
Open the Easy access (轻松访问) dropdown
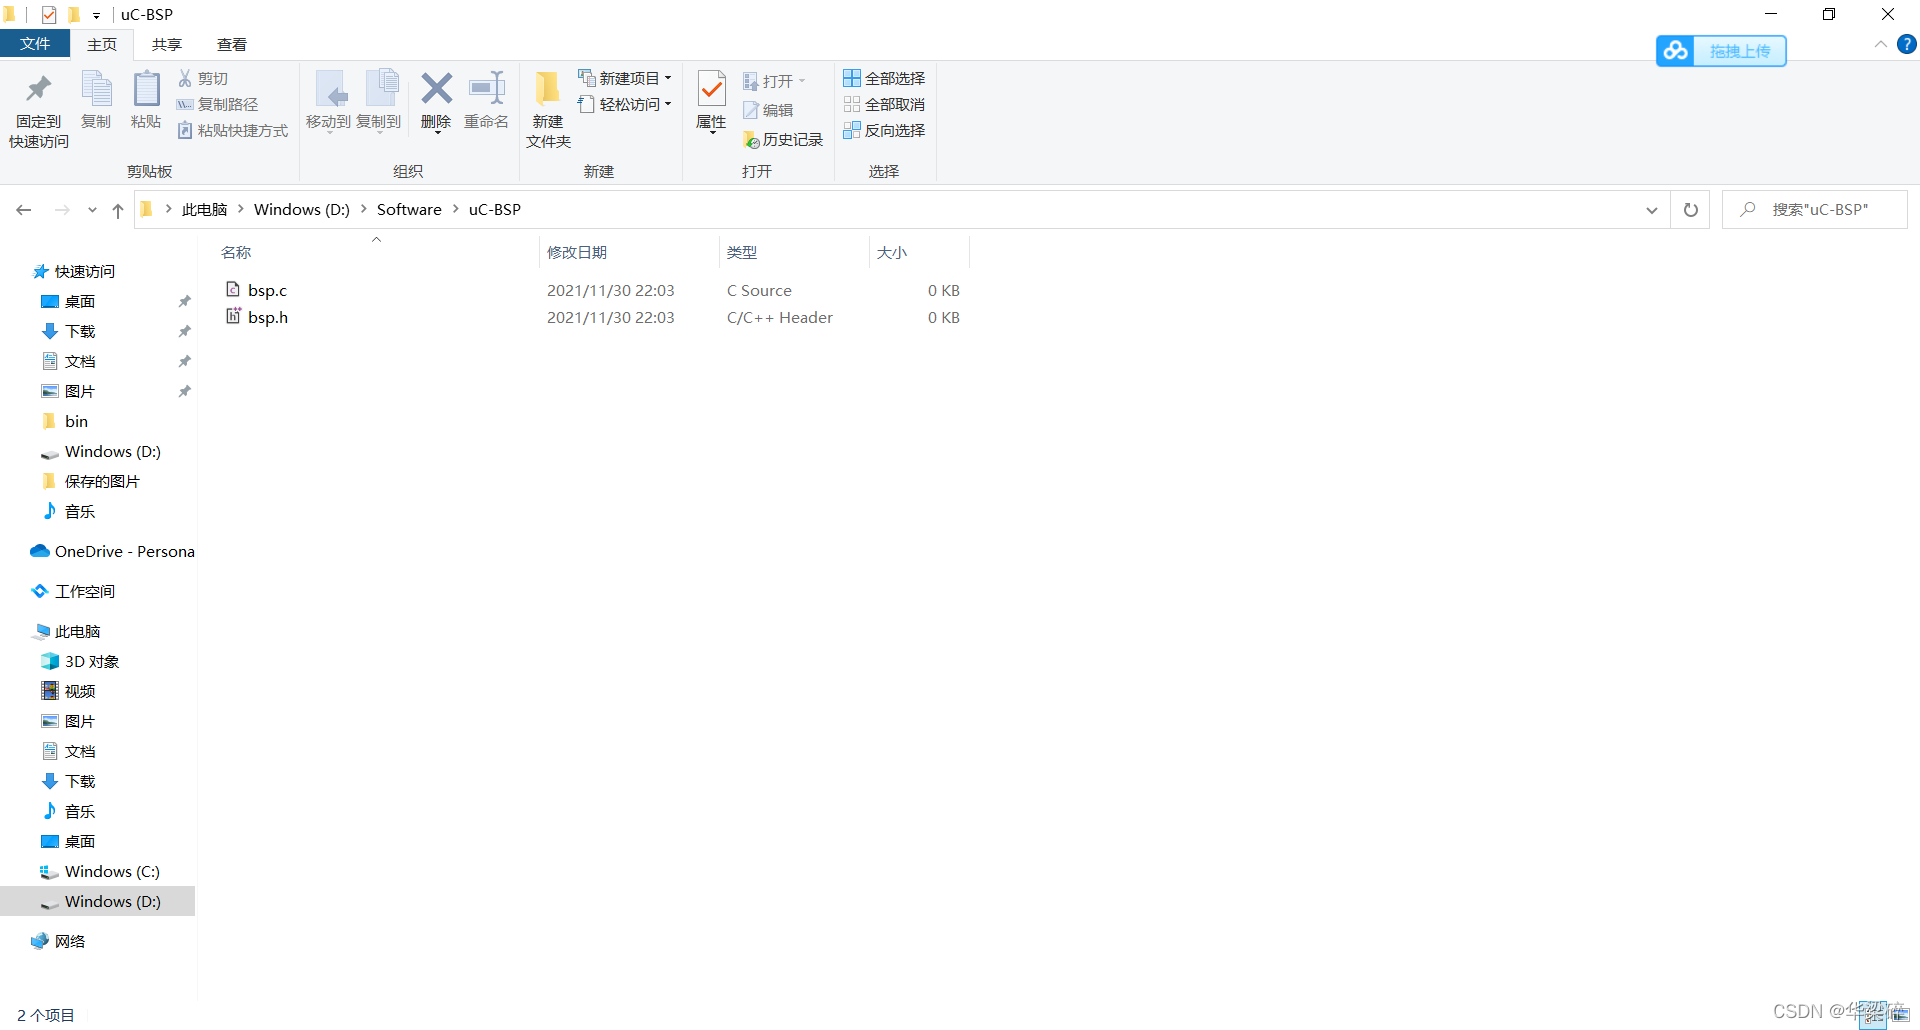[625, 104]
